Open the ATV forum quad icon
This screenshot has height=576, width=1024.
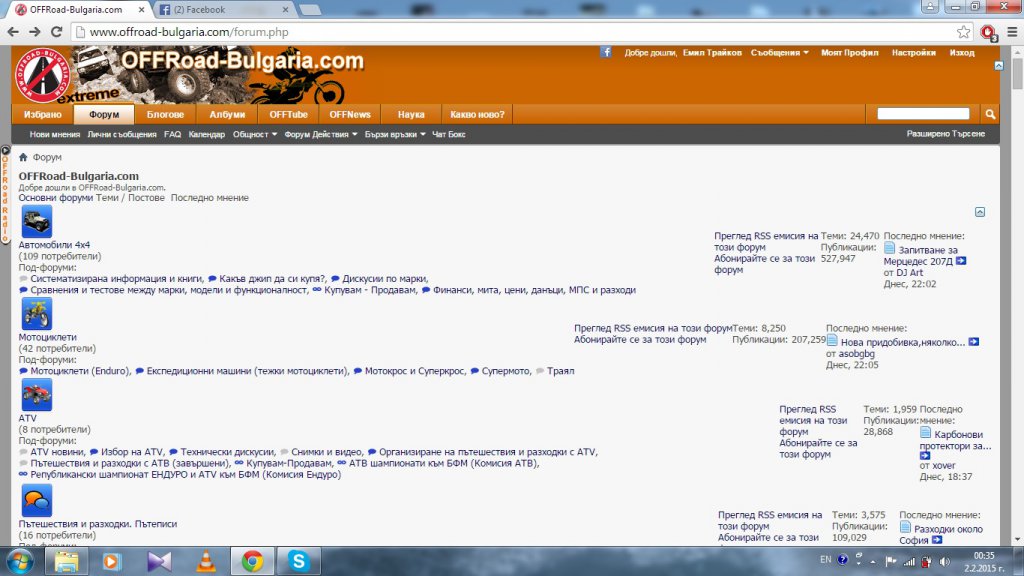click(x=37, y=395)
